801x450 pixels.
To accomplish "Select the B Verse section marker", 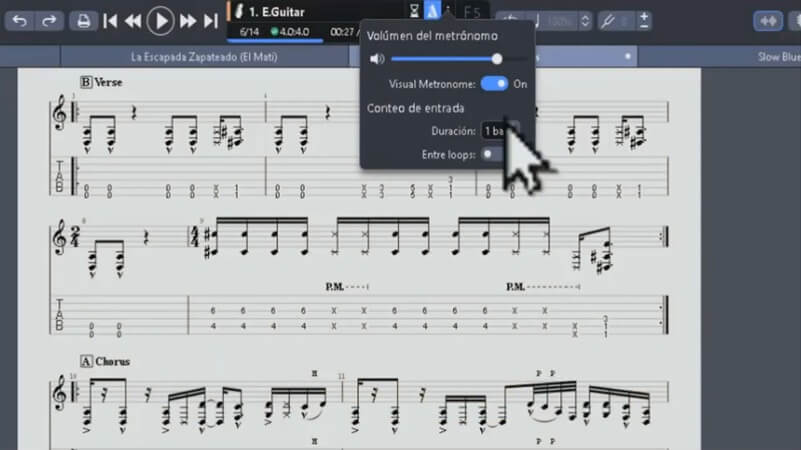I will (x=101, y=82).
